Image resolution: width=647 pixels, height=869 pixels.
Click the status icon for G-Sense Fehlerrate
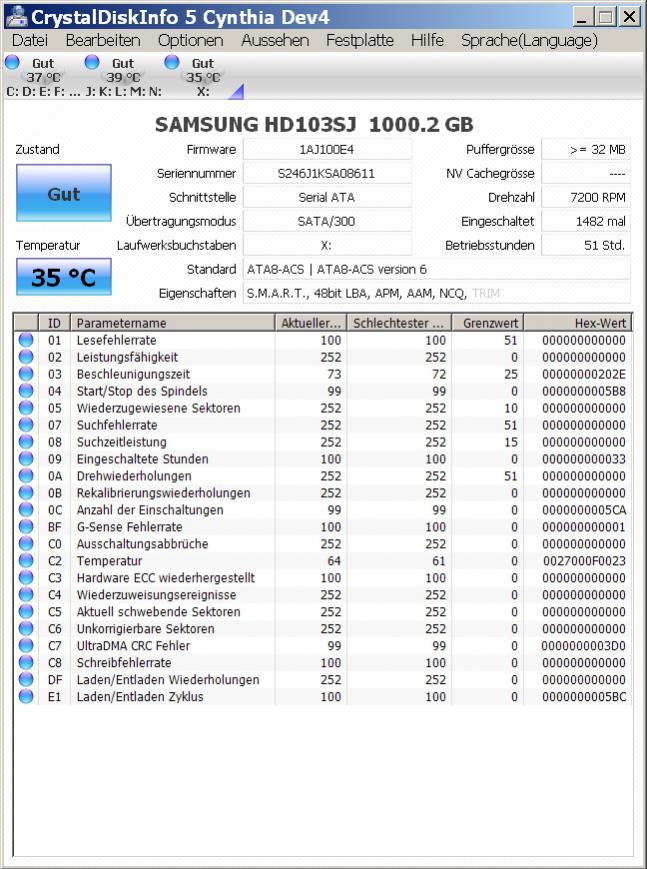(x=26, y=526)
